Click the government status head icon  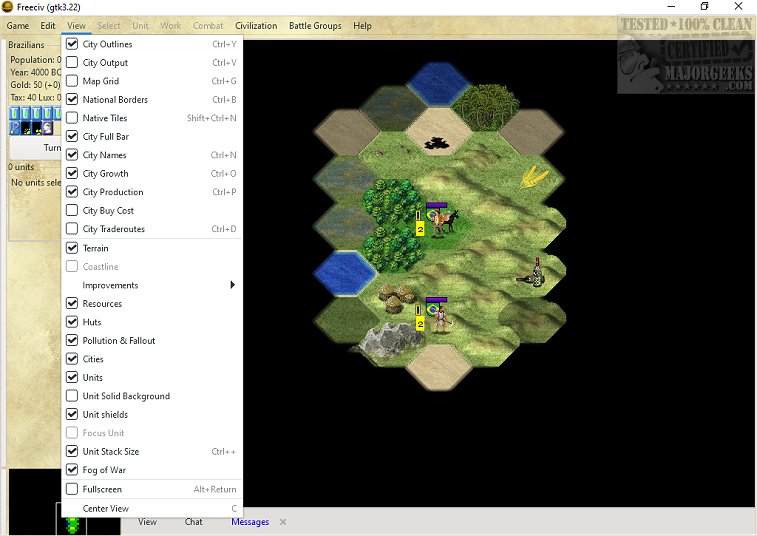(x=47, y=128)
